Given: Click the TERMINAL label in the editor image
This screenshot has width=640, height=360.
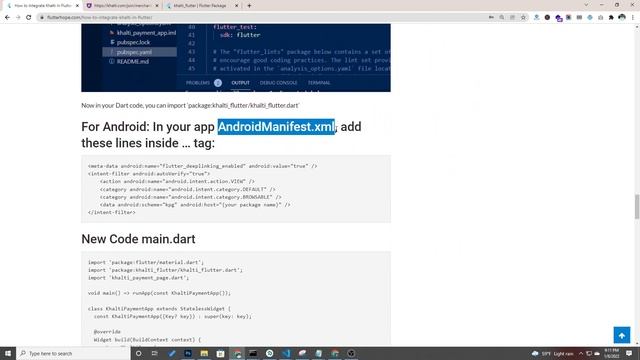Looking at the screenshot, I should pos(319,83).
